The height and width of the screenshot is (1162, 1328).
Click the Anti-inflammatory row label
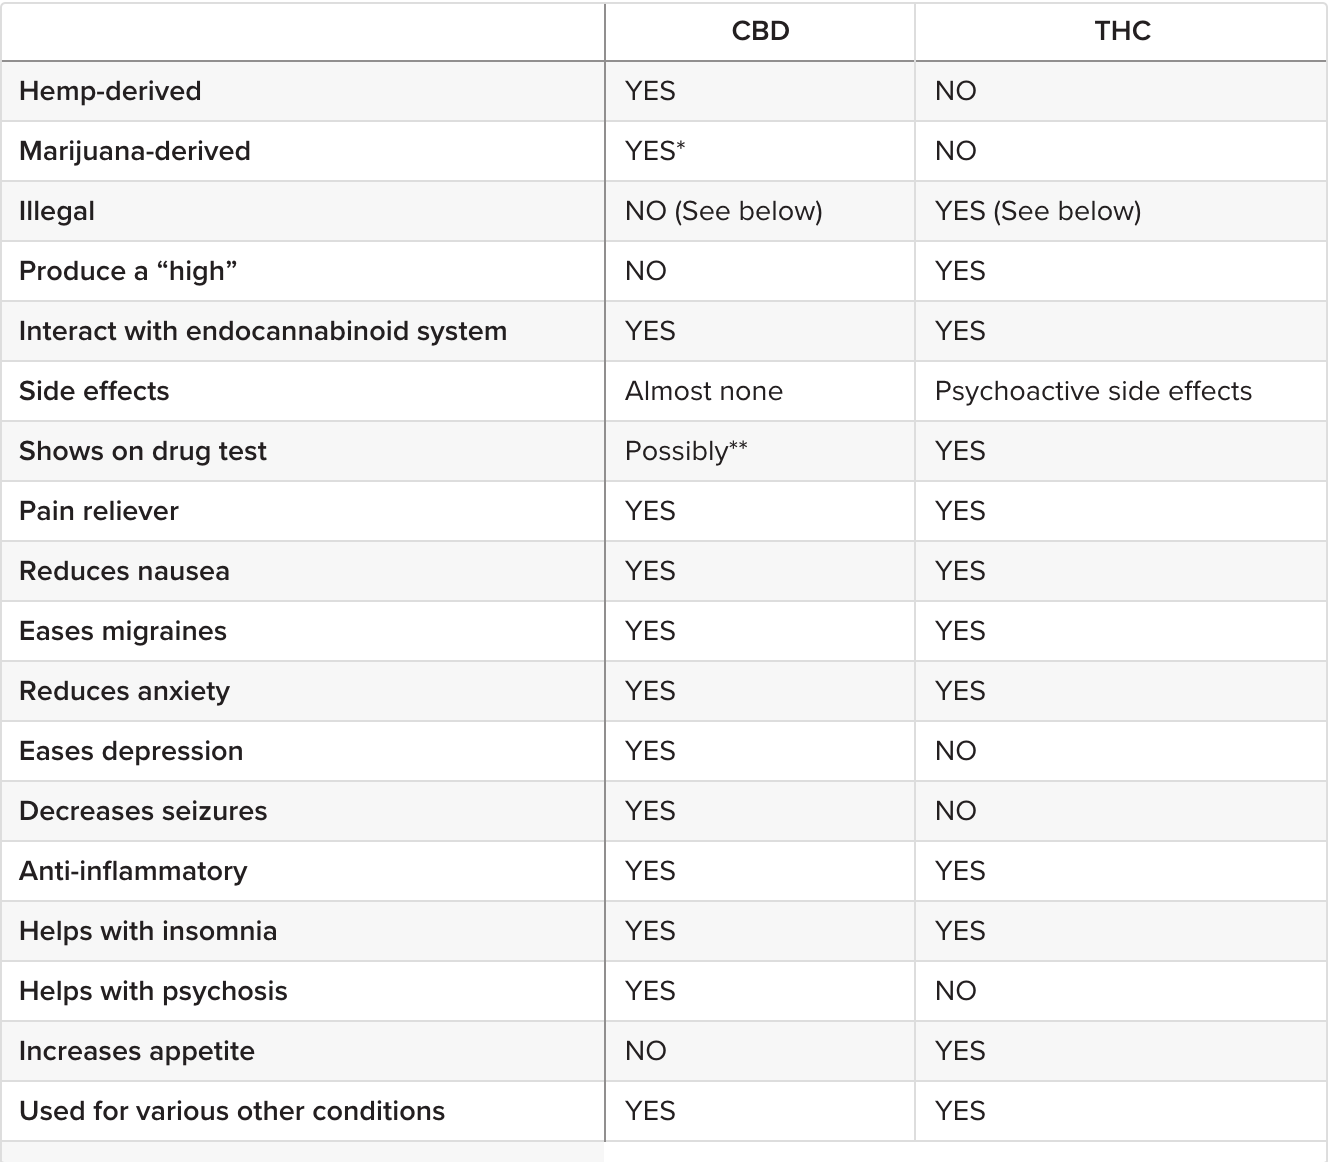(x=133, y=871)
